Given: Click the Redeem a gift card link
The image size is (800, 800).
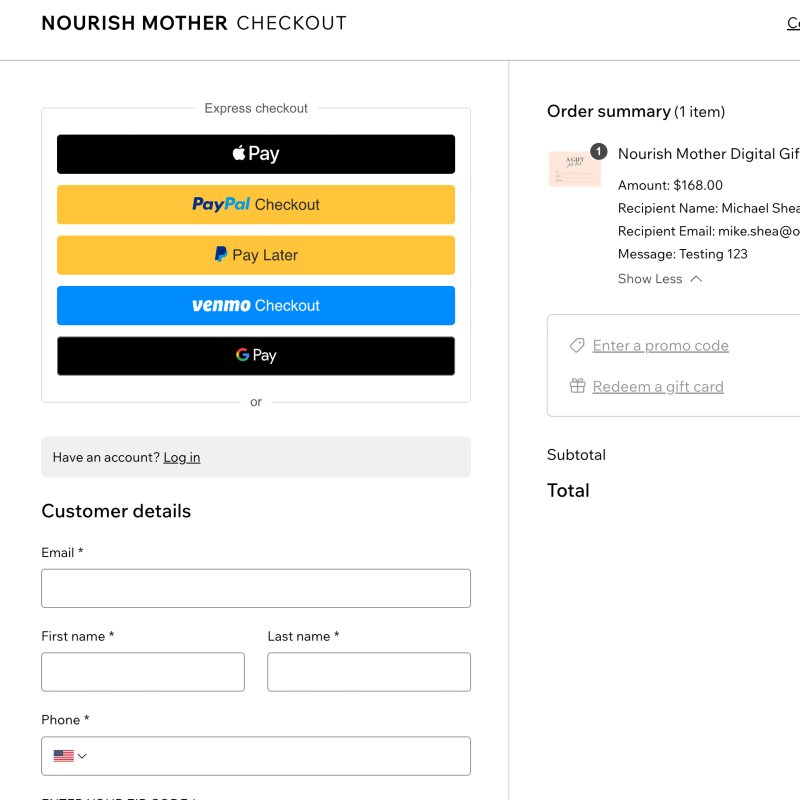Looking at the screenshot, I should 658,387.
